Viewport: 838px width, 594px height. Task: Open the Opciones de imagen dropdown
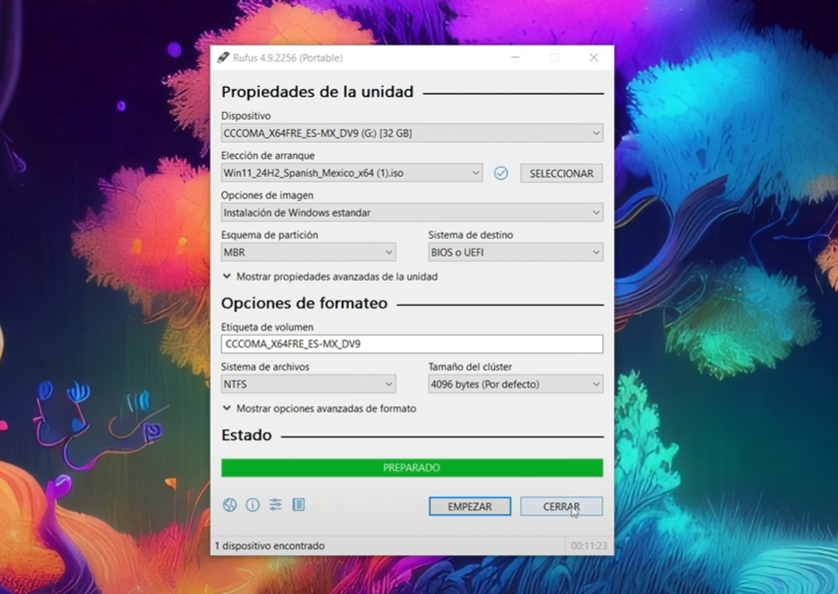coord(412,213)
